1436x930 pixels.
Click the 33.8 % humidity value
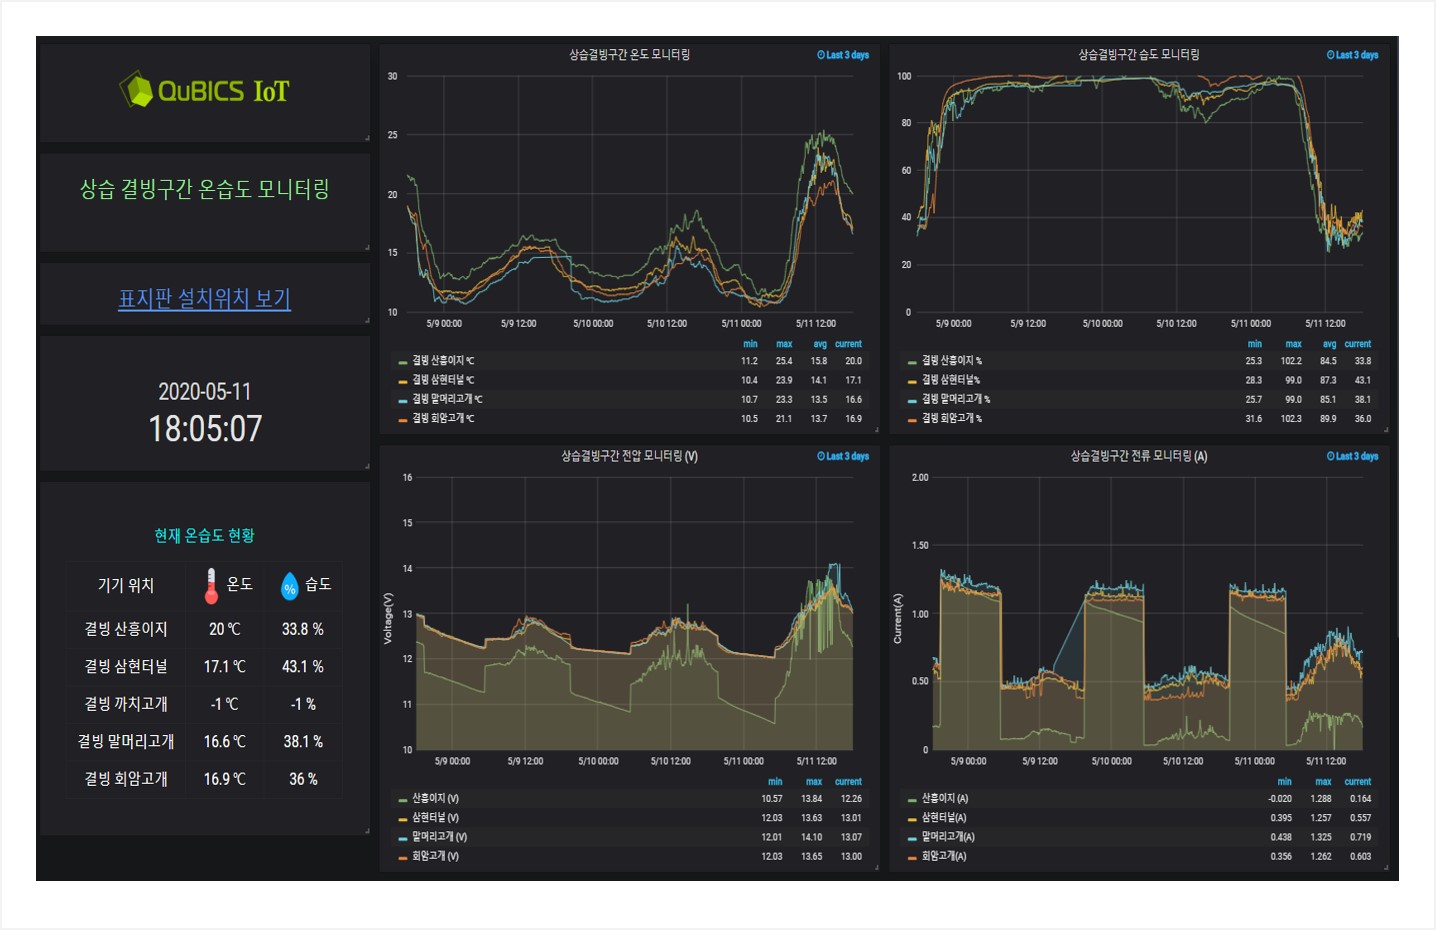(302, 629)
